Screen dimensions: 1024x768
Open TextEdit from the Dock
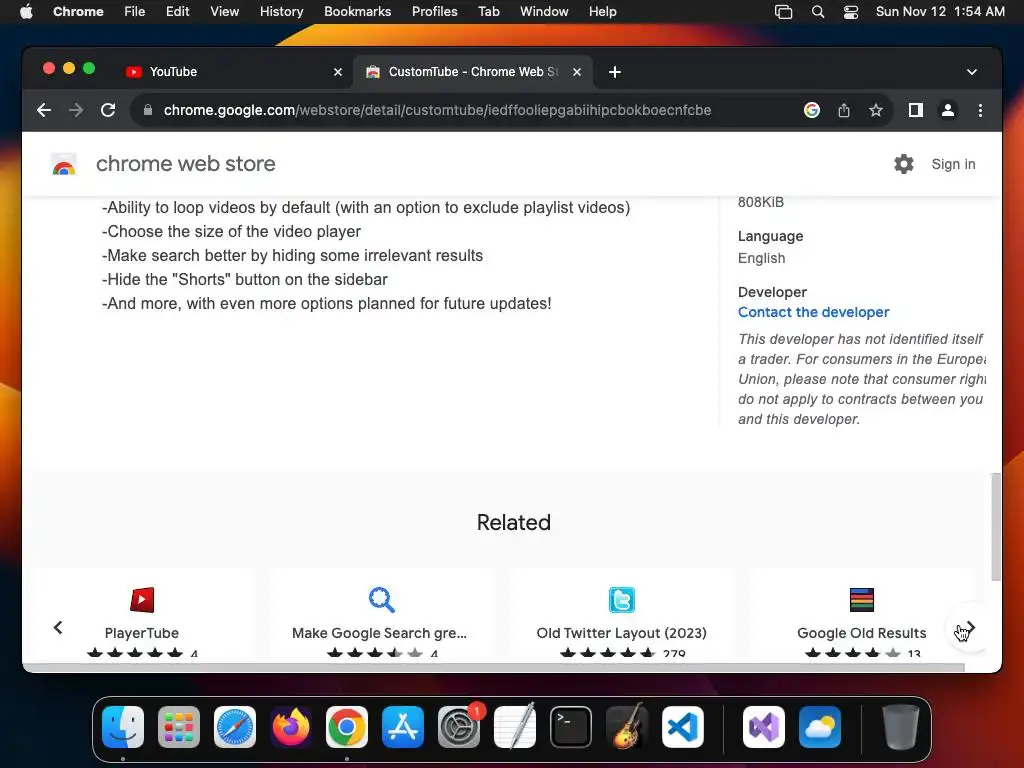(515, 727)
